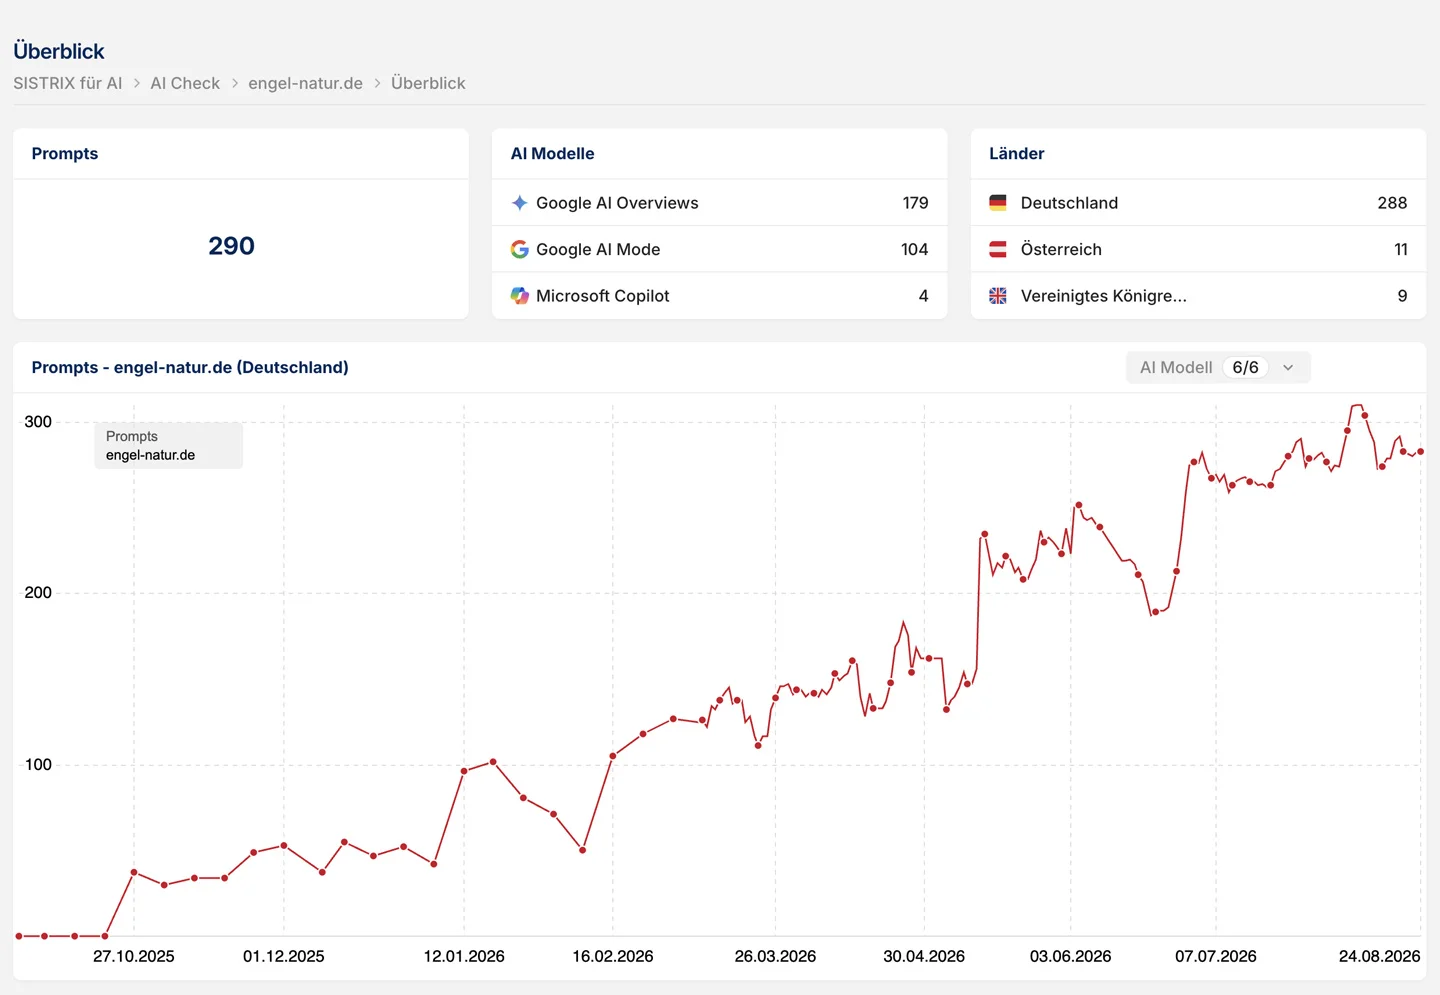1440x995 pixels.
Task: Click the Prompts card heading
Action: coord(65,153)
